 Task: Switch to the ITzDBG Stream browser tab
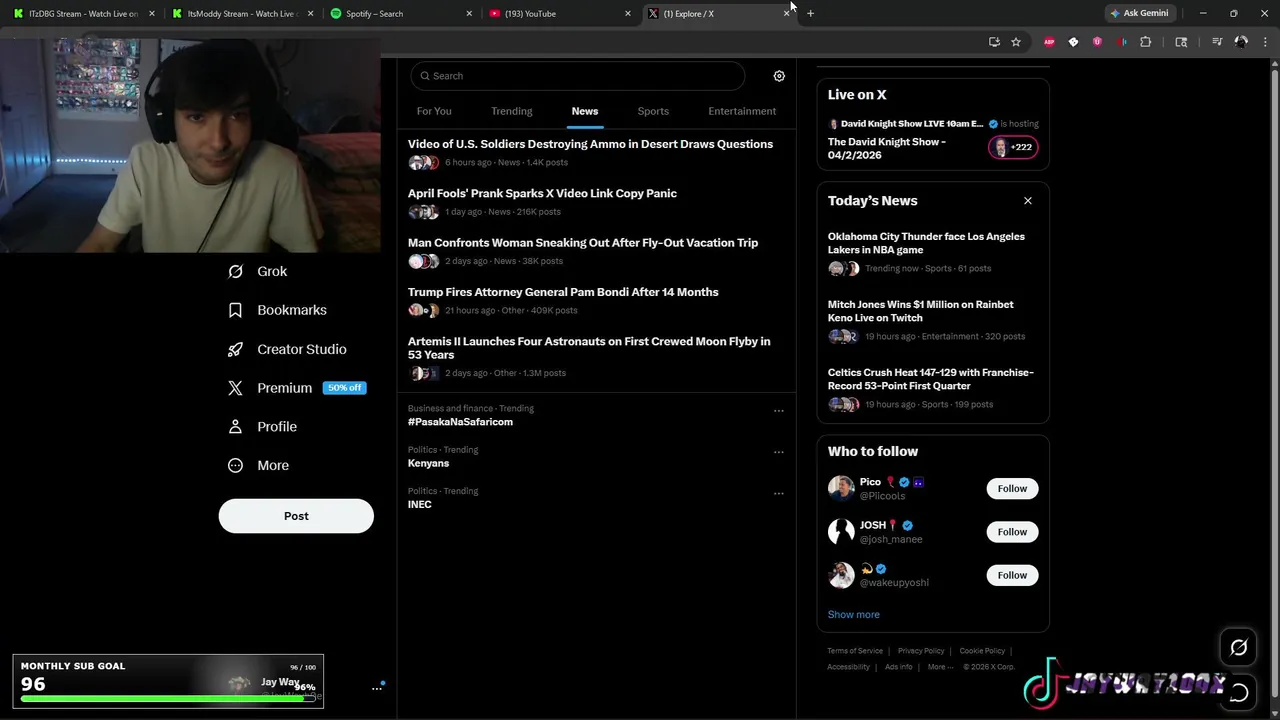click(x=84, y=14)
